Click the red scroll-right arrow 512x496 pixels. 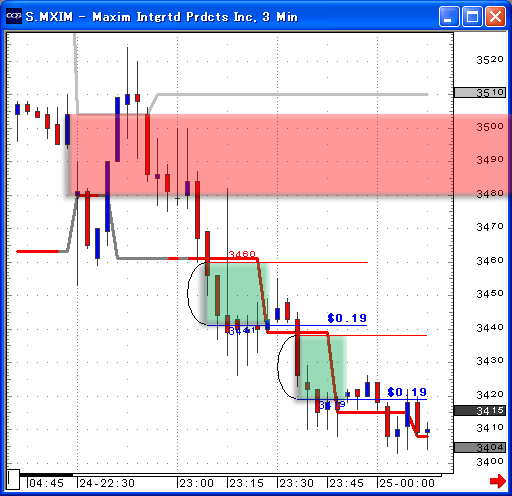(498, 481)
